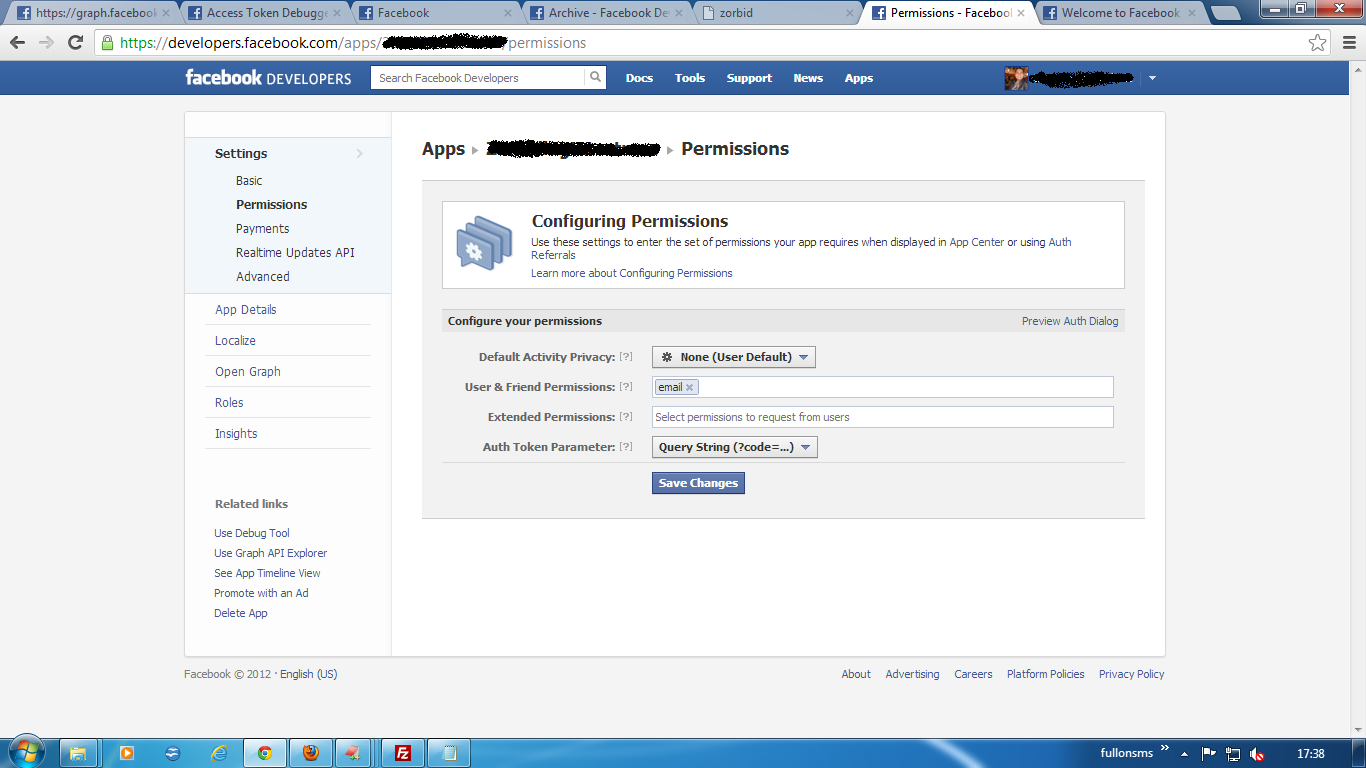Switch to Chrome in the taskbar
This screenshot has width=1366, height=768.
(x=265, y=753)
